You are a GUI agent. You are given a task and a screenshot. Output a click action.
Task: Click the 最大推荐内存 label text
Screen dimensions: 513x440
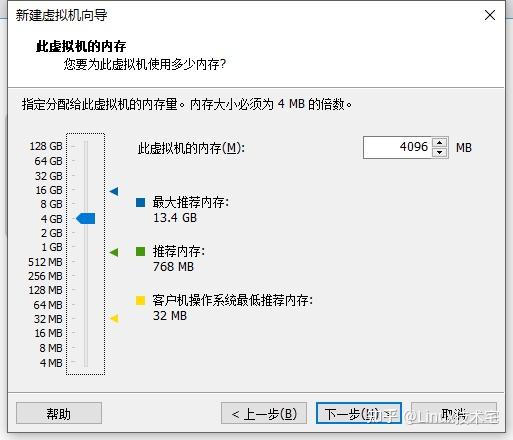point(191,202)
